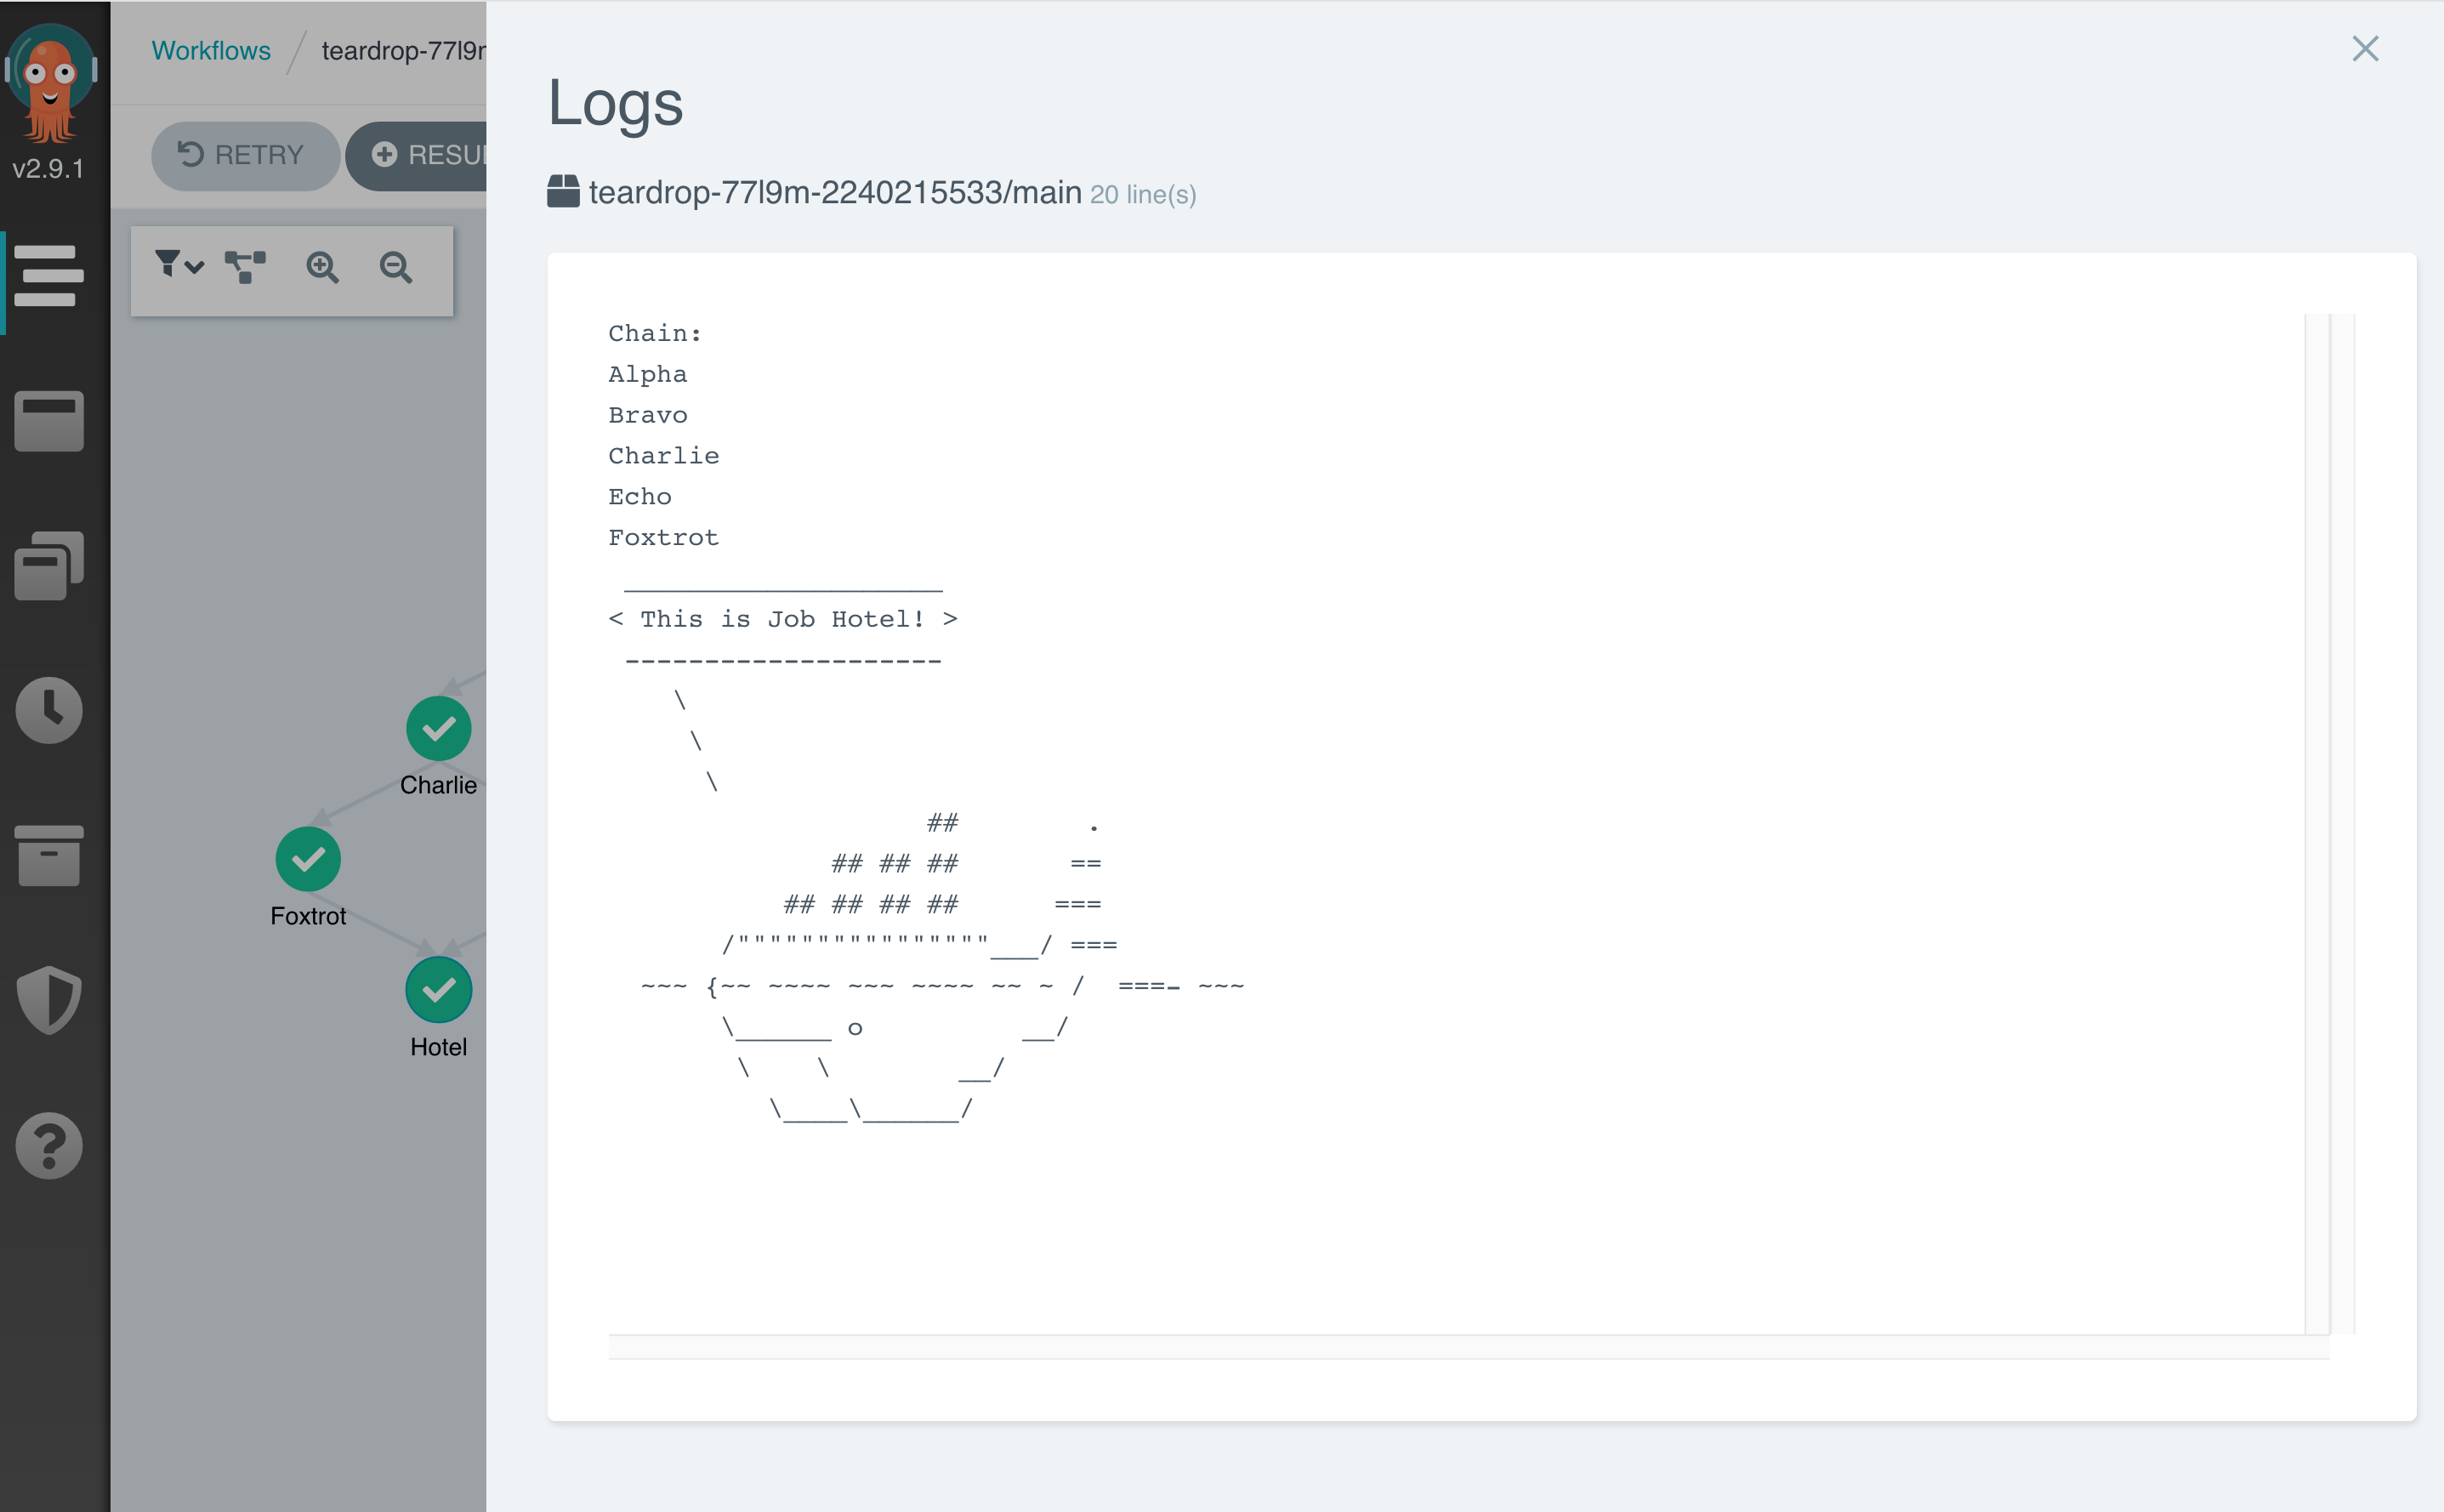Image resolution: width=2444 pixels, height=1512 pixels.
Task: Click the 'Chain:' log line
Action: click(655, 333)
